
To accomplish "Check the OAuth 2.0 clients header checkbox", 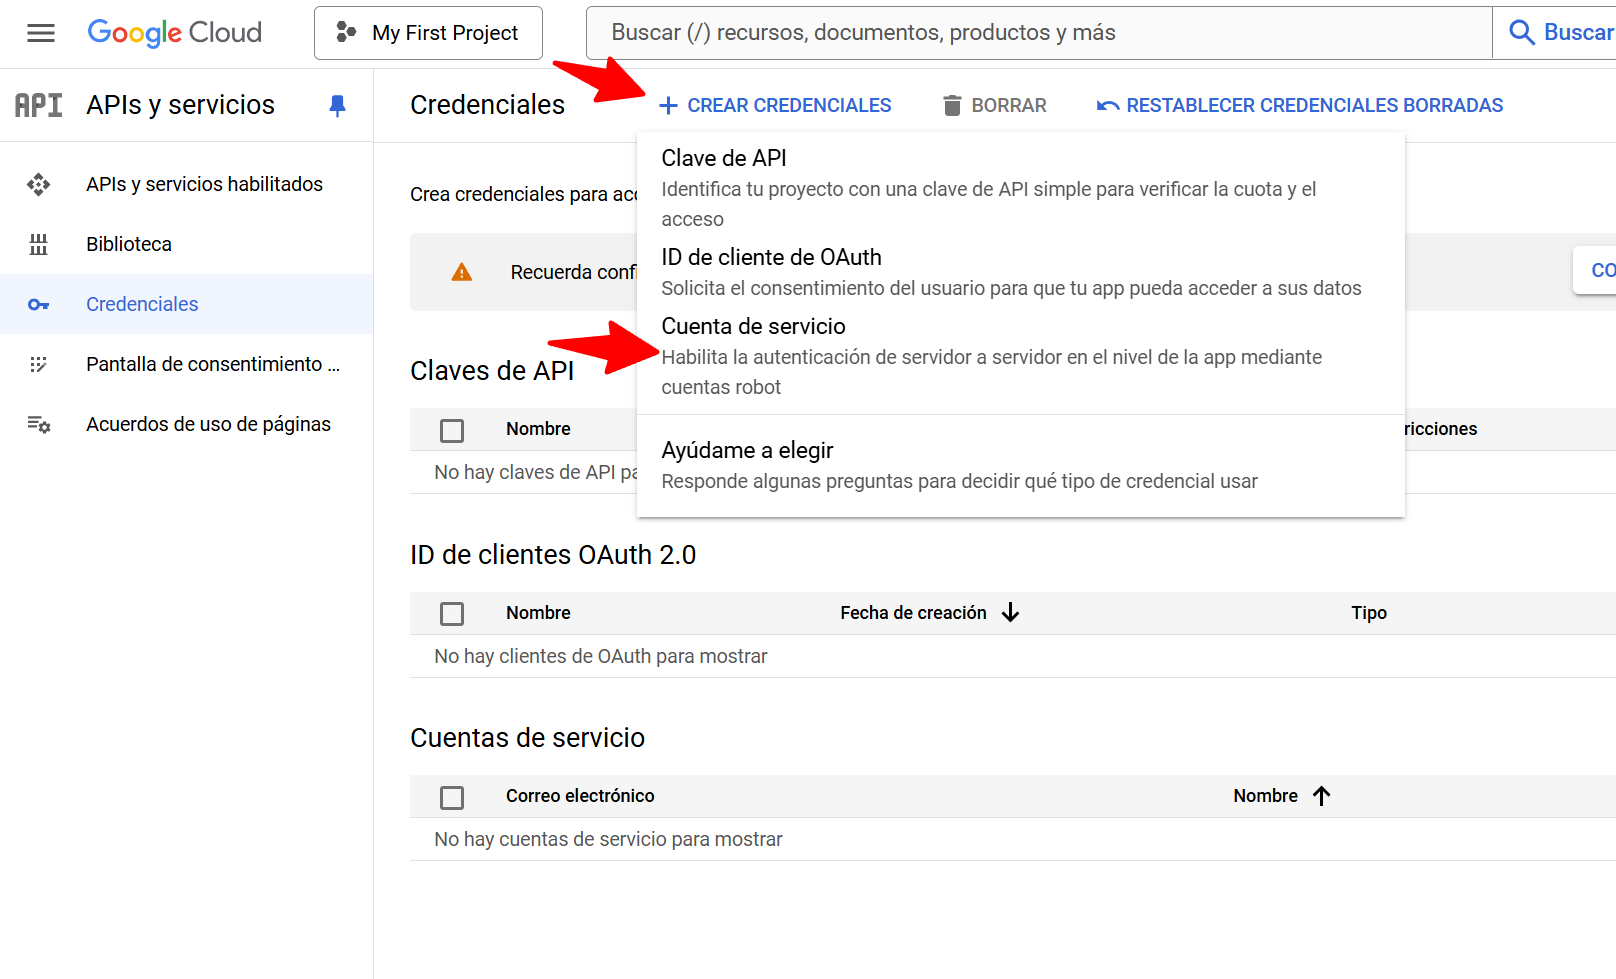I will (452, 613).
